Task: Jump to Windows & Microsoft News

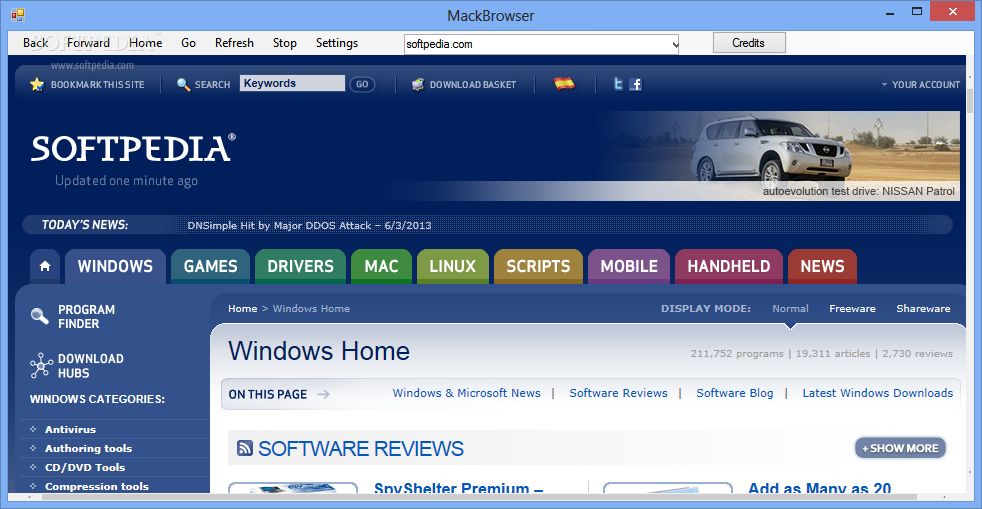Action: click(467, 393)
